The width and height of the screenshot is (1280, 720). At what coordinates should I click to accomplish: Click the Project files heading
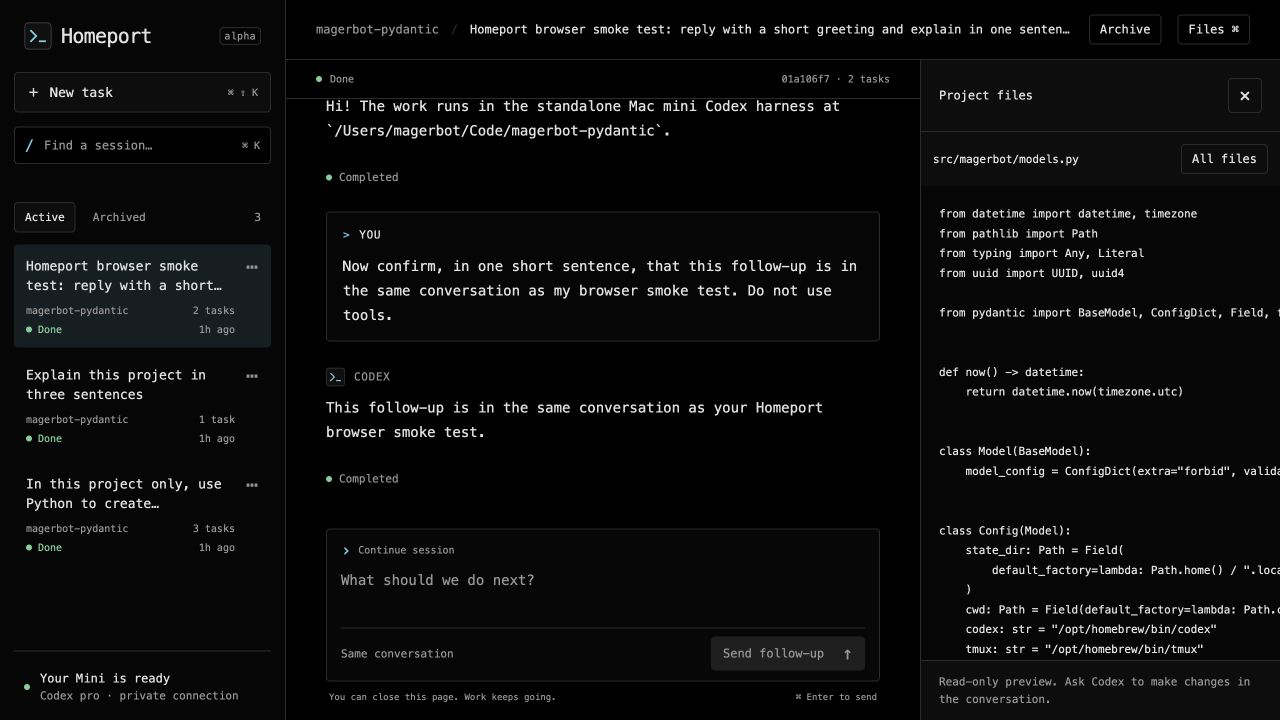(x=986, y=96)
